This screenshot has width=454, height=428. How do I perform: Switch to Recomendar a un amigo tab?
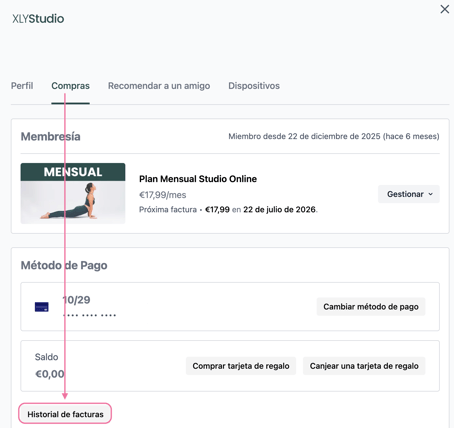(159, 86)
